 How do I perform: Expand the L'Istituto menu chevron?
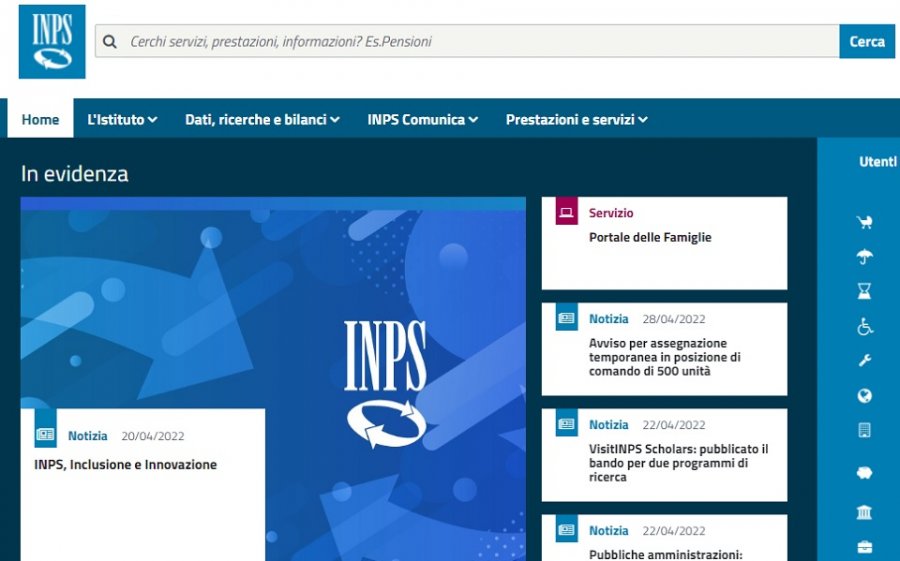pos(152,119)
